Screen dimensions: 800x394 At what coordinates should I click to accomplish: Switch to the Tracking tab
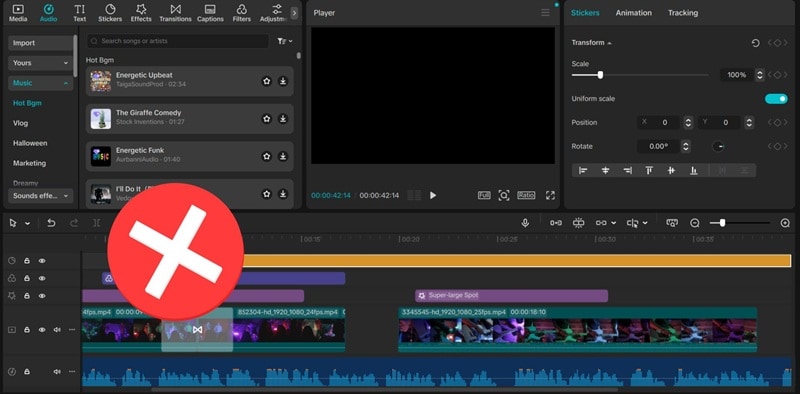(x=683, y=13)
